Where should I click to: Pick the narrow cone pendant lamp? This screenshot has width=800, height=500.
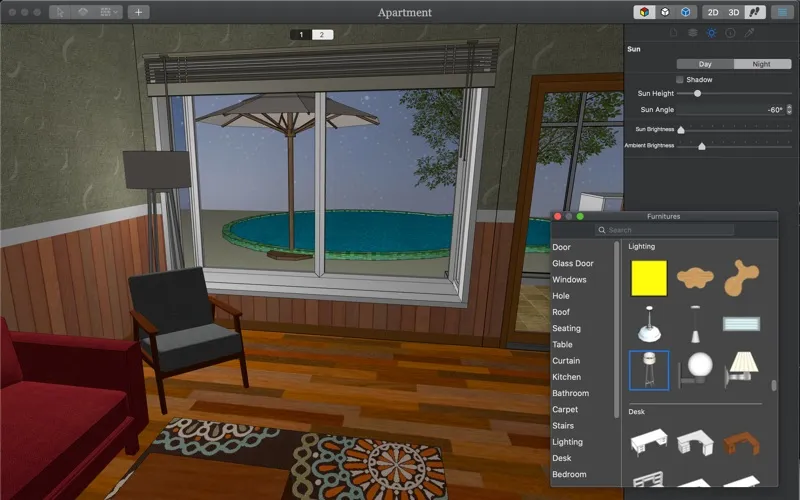(x=695, y=324)
